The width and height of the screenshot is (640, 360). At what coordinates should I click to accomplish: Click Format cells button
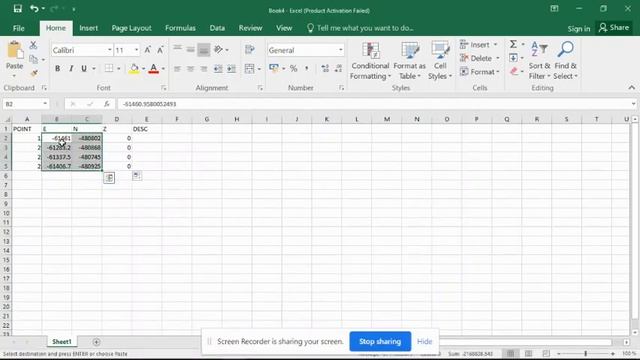pos(480,72)
